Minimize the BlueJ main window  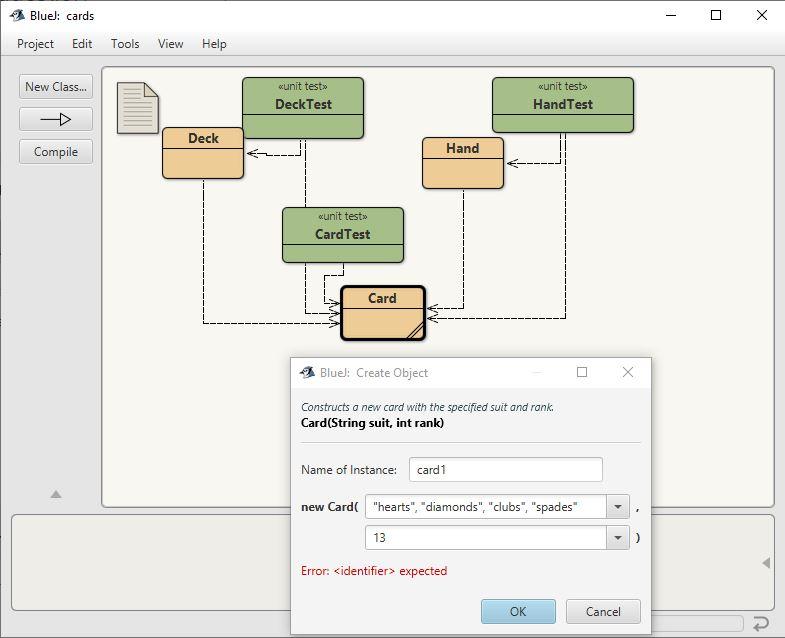pos(671,16)
